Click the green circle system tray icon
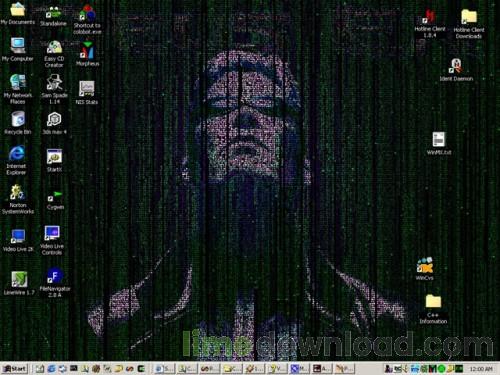Screen dimensions: 500x375 pyautogui.click(x=441, y=369)
